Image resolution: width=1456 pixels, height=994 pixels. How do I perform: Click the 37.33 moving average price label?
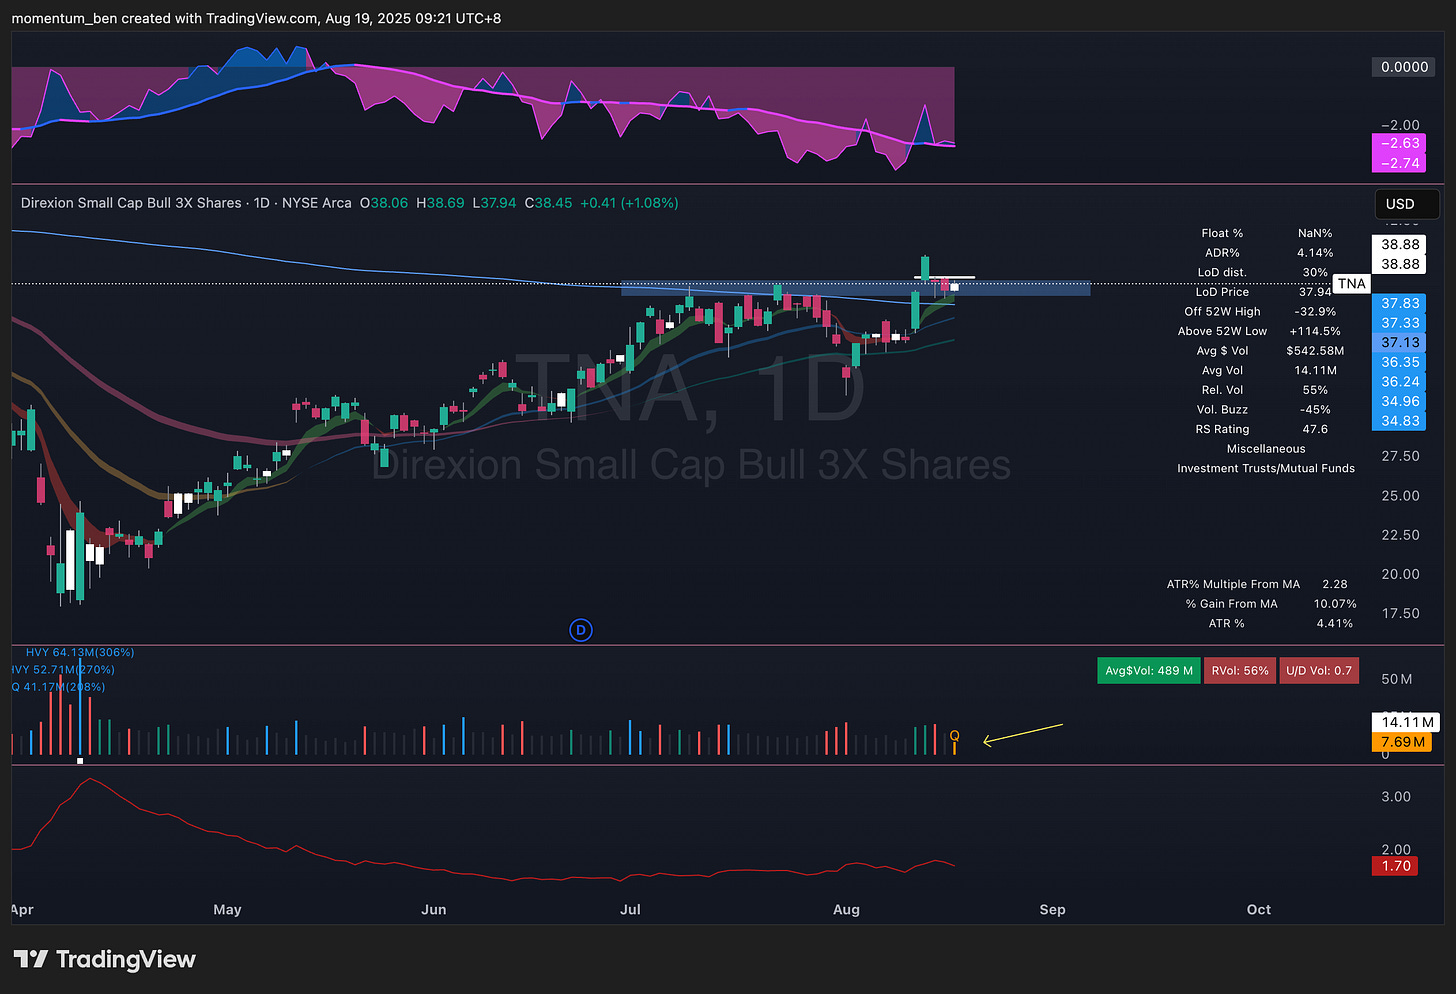1400,323
